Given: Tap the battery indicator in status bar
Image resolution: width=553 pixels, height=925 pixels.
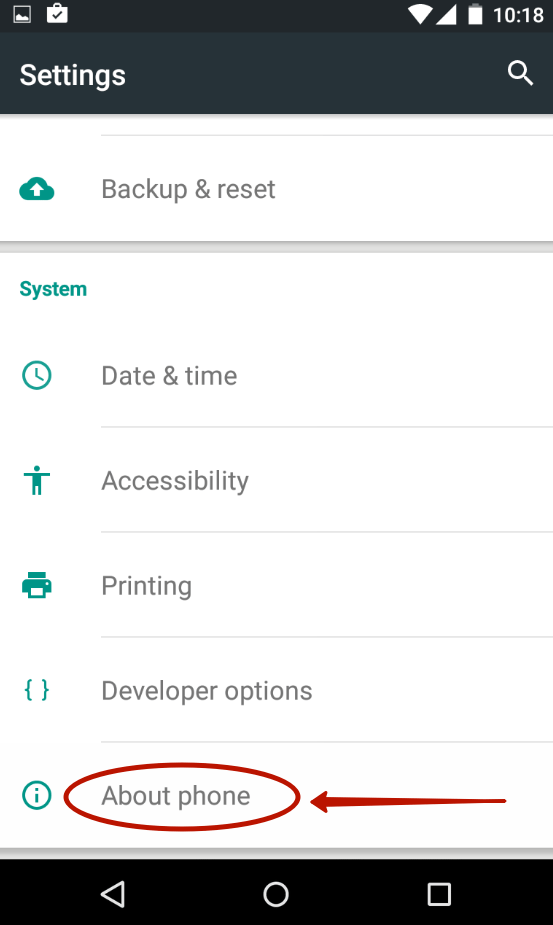Looking at the screenshot, I should (x=475, y=14).
